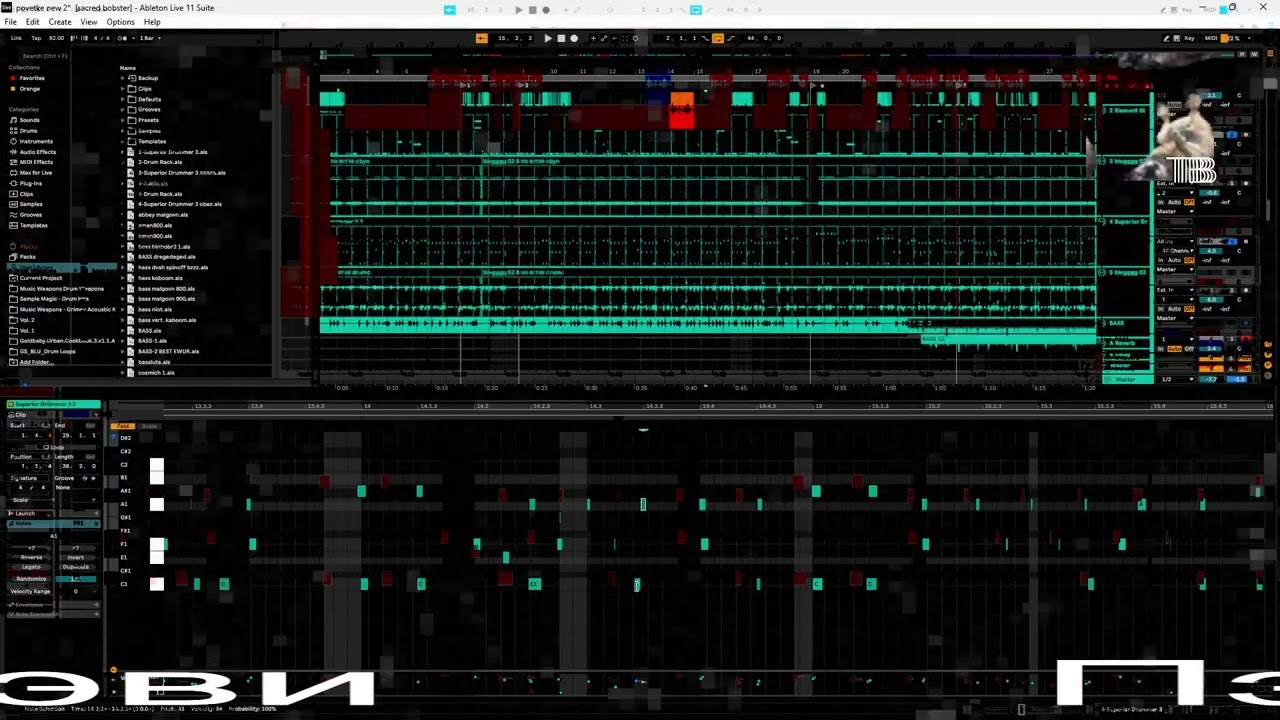Expand bass koboom.als set

click(x=124, y=278)
